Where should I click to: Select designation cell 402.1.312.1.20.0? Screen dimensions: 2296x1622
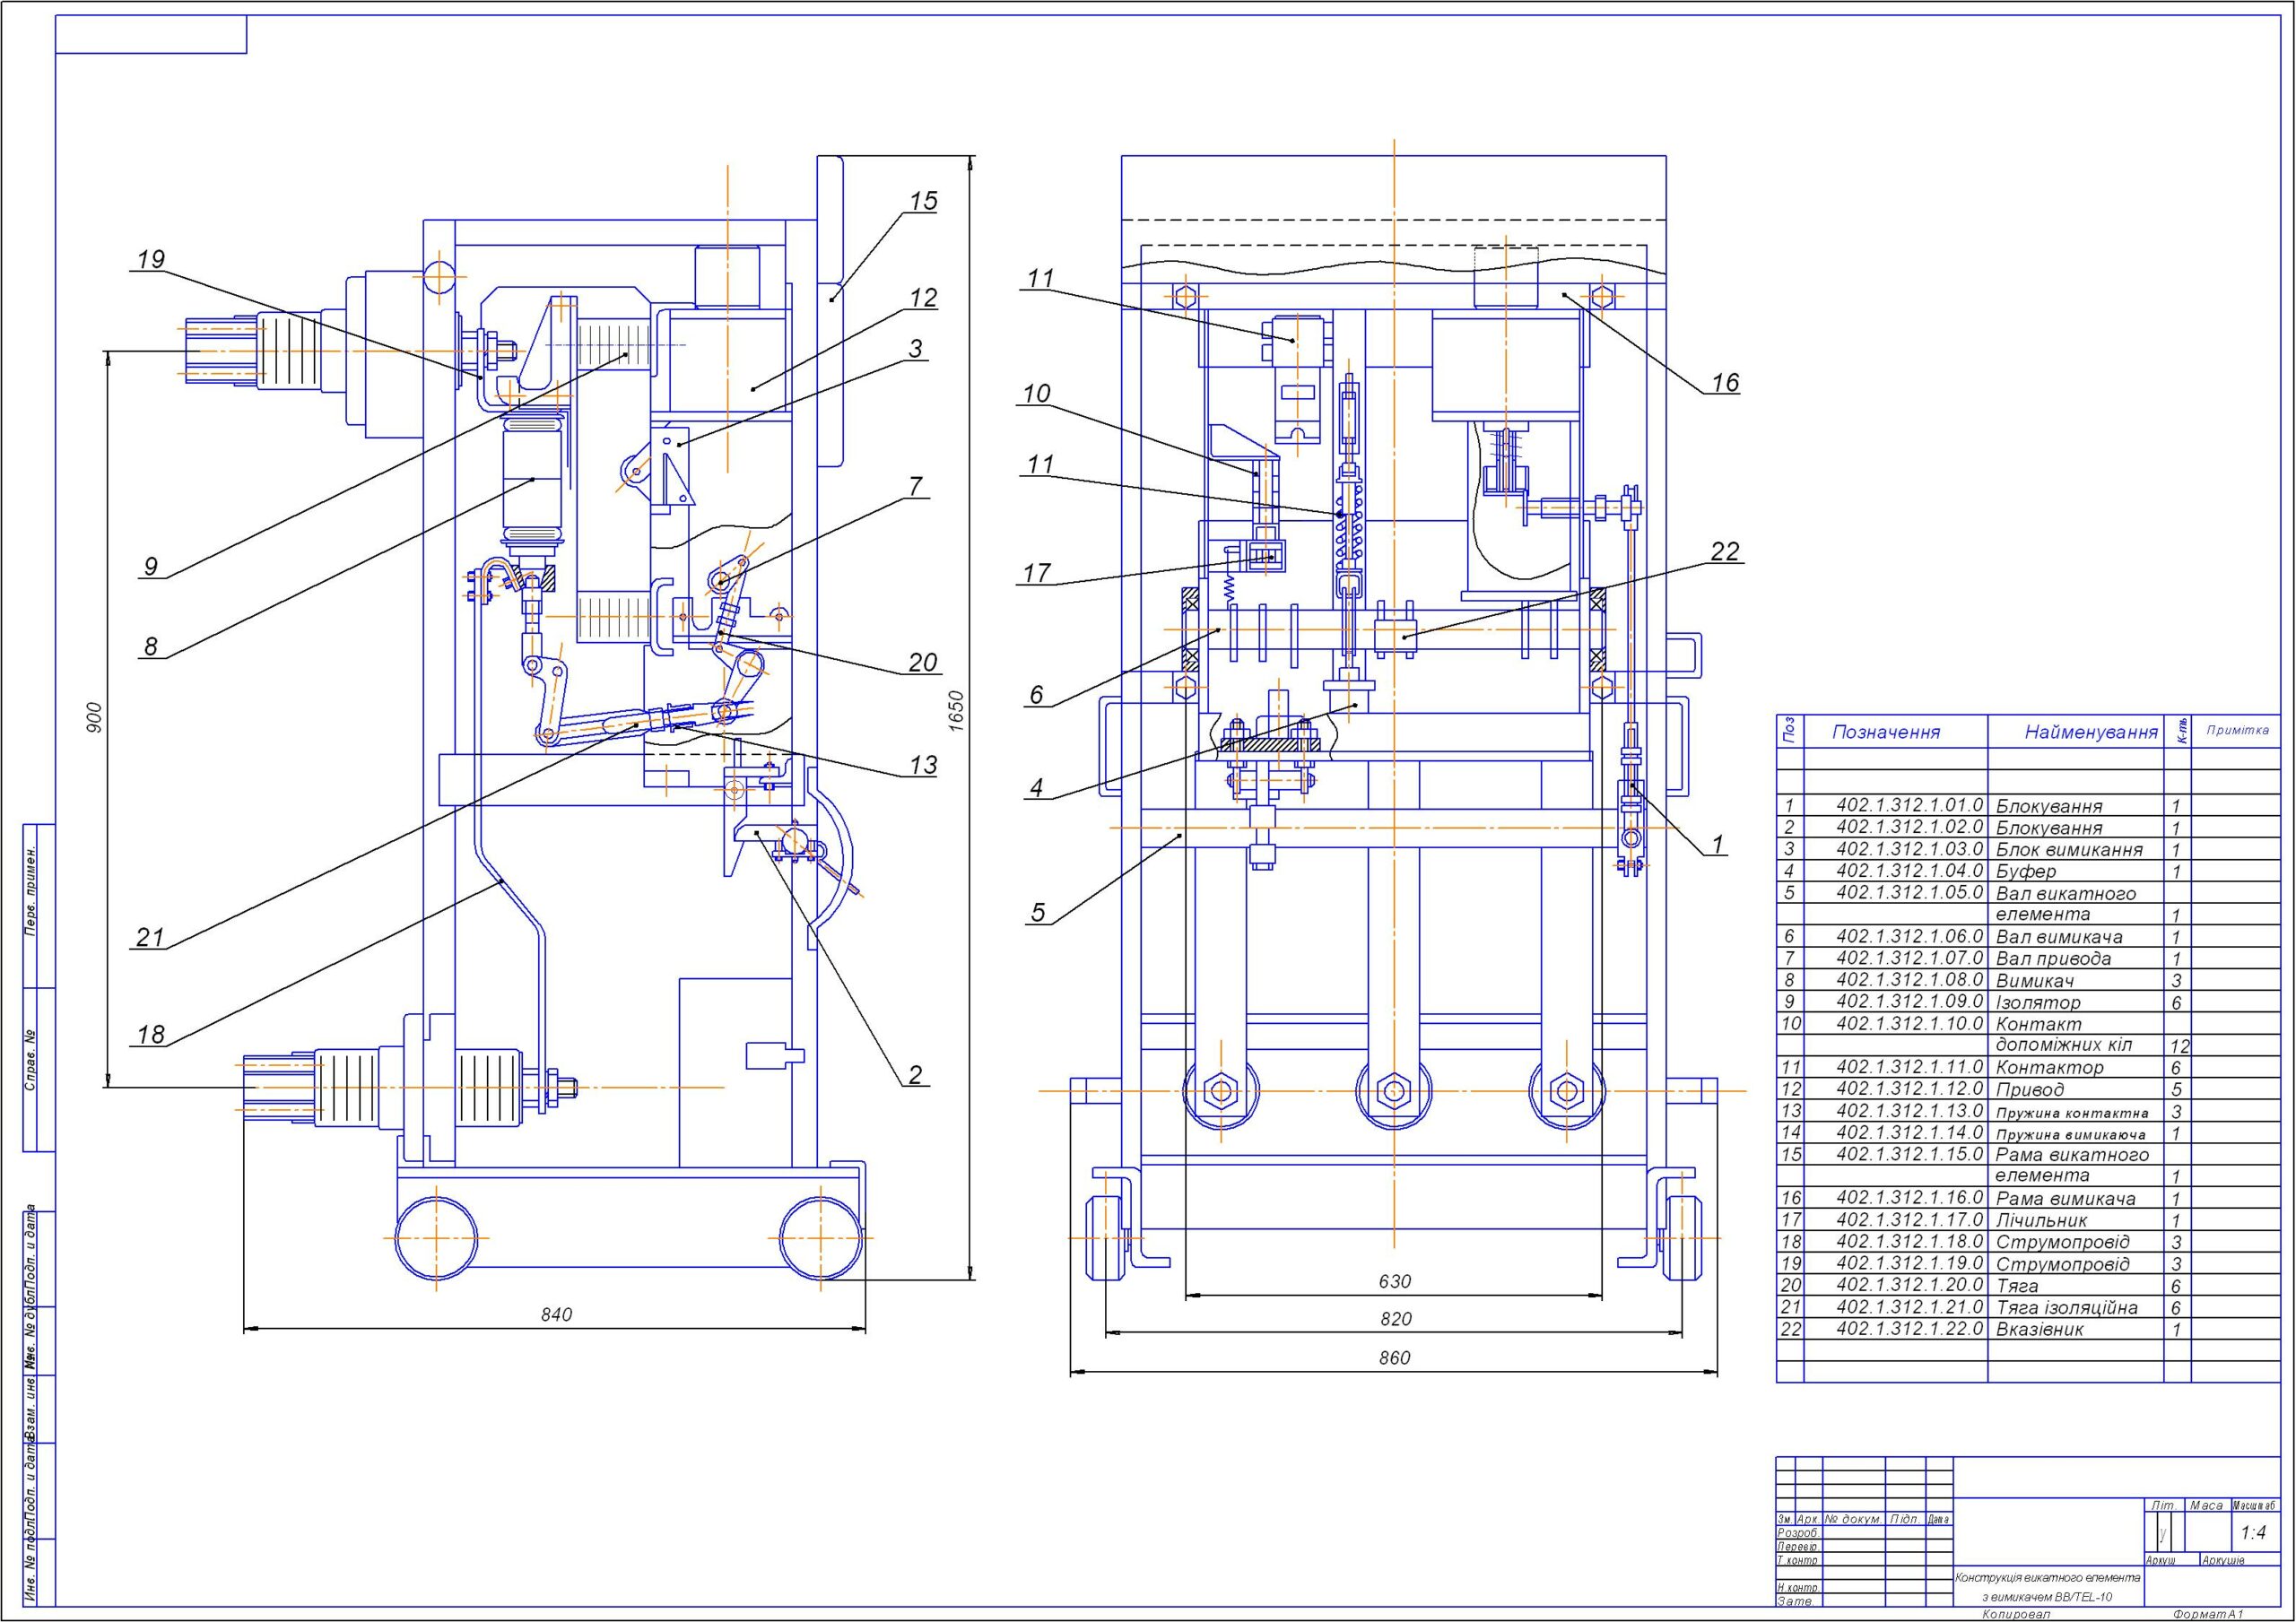pyautogui.click(x=1910, y=1285)
